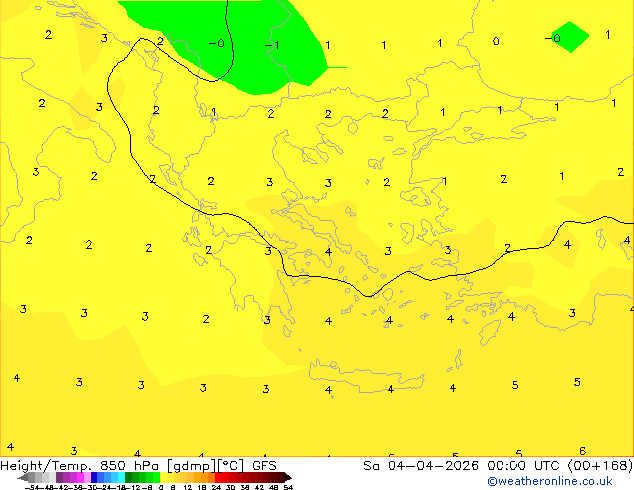Click the Crete island outline on the map

(x=366, y=376)
